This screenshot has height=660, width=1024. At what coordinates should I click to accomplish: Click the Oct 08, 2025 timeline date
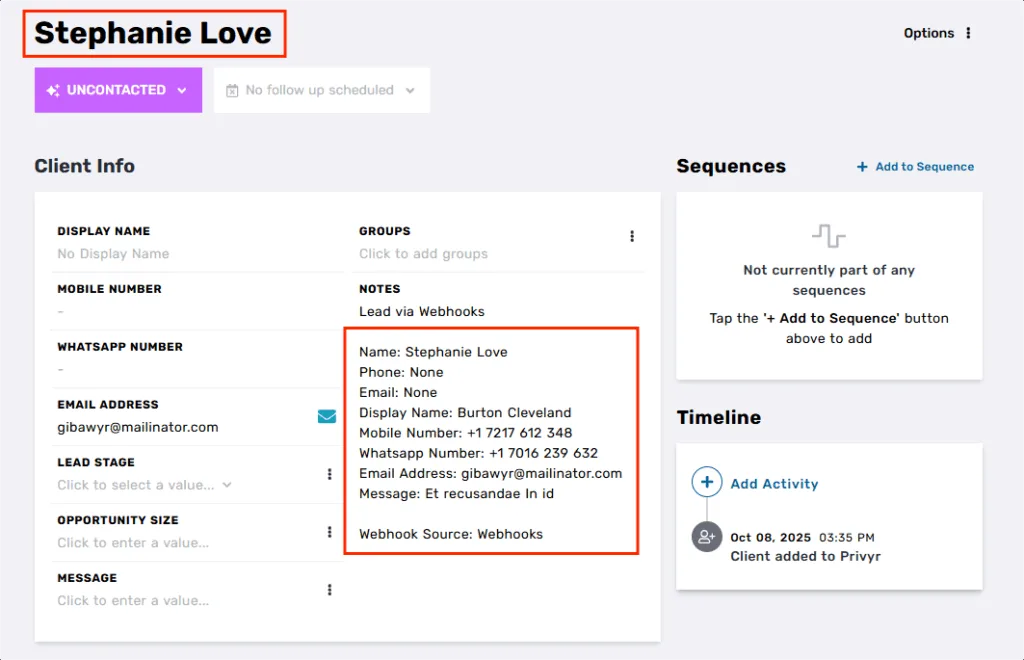pyautogui.click(x=771, y=537)
